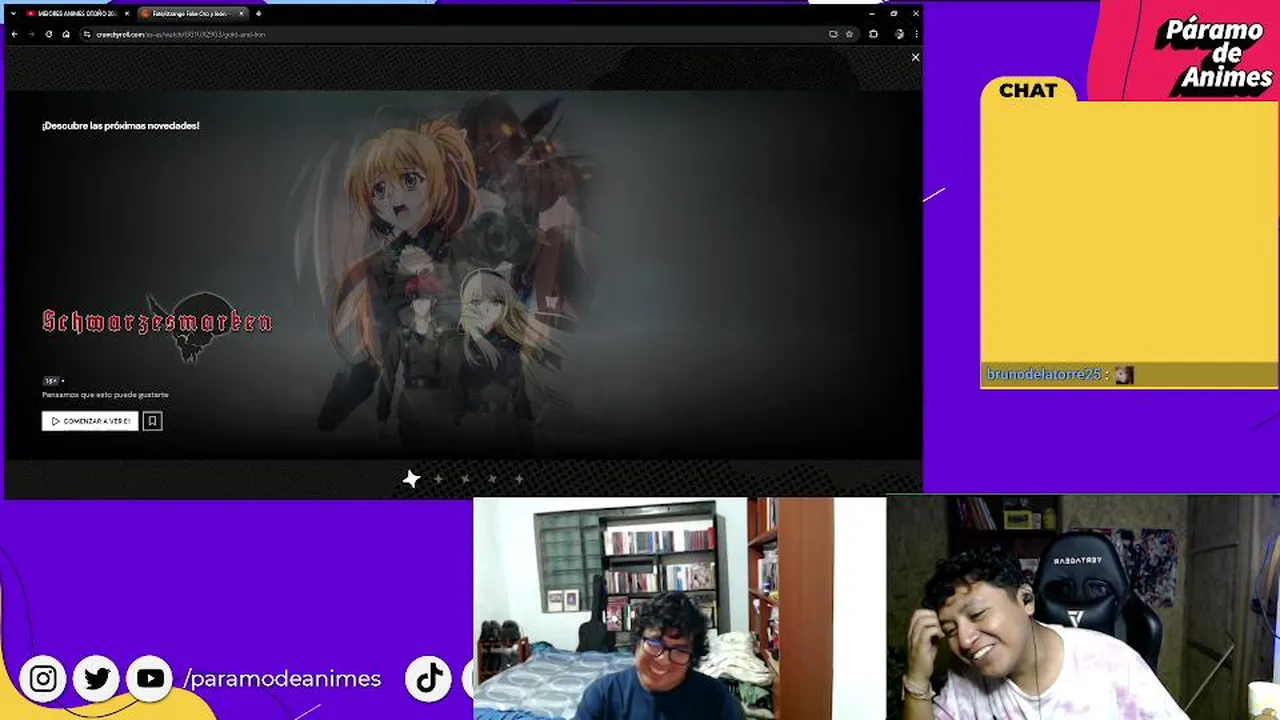The width and height of the screenshot is (1280, 720).
Task: Click the Comenzar a ver E1 button
Action: point(90,421)
